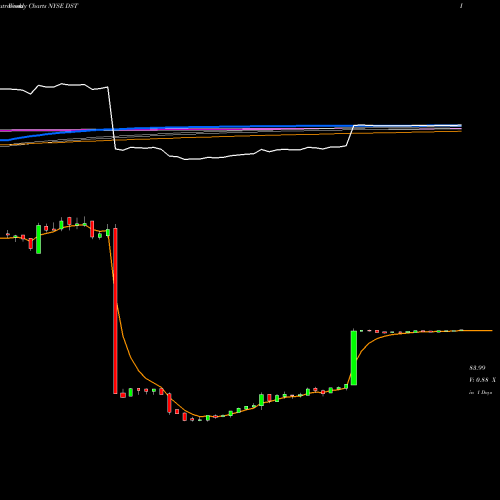The width and height of the screenshot is (500, 500).
Task: Click the 'V: 0.88 X' volume label
Action: click(482, 380)
